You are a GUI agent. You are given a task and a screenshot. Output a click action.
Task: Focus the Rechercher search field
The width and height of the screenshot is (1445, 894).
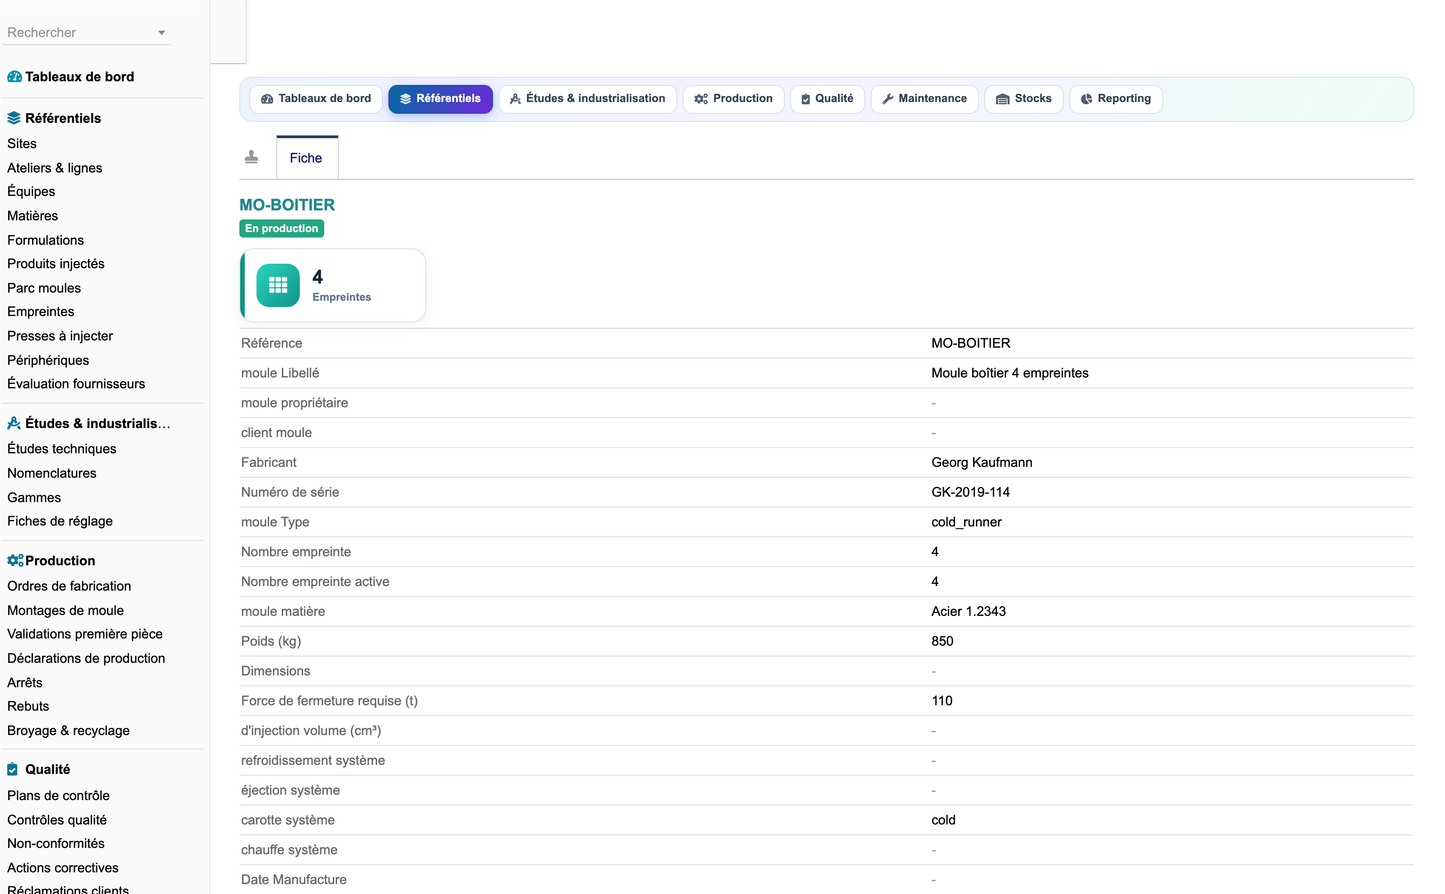[x=88, y=33]
